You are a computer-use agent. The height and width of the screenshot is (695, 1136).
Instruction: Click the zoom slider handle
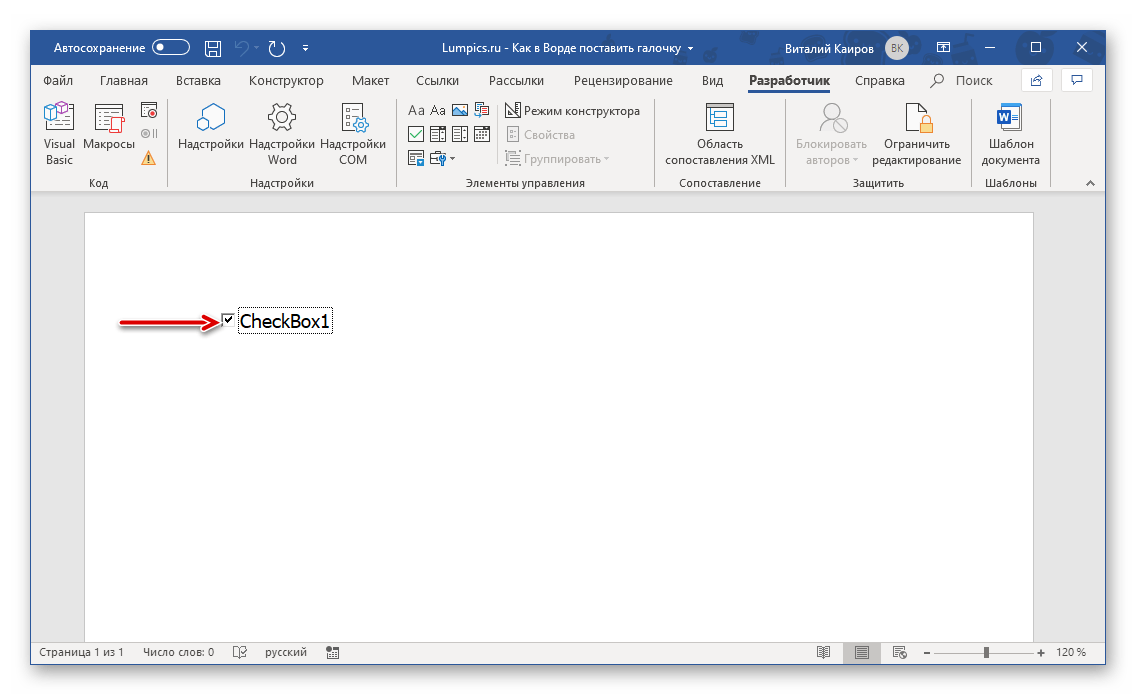(x=986, y=652)
